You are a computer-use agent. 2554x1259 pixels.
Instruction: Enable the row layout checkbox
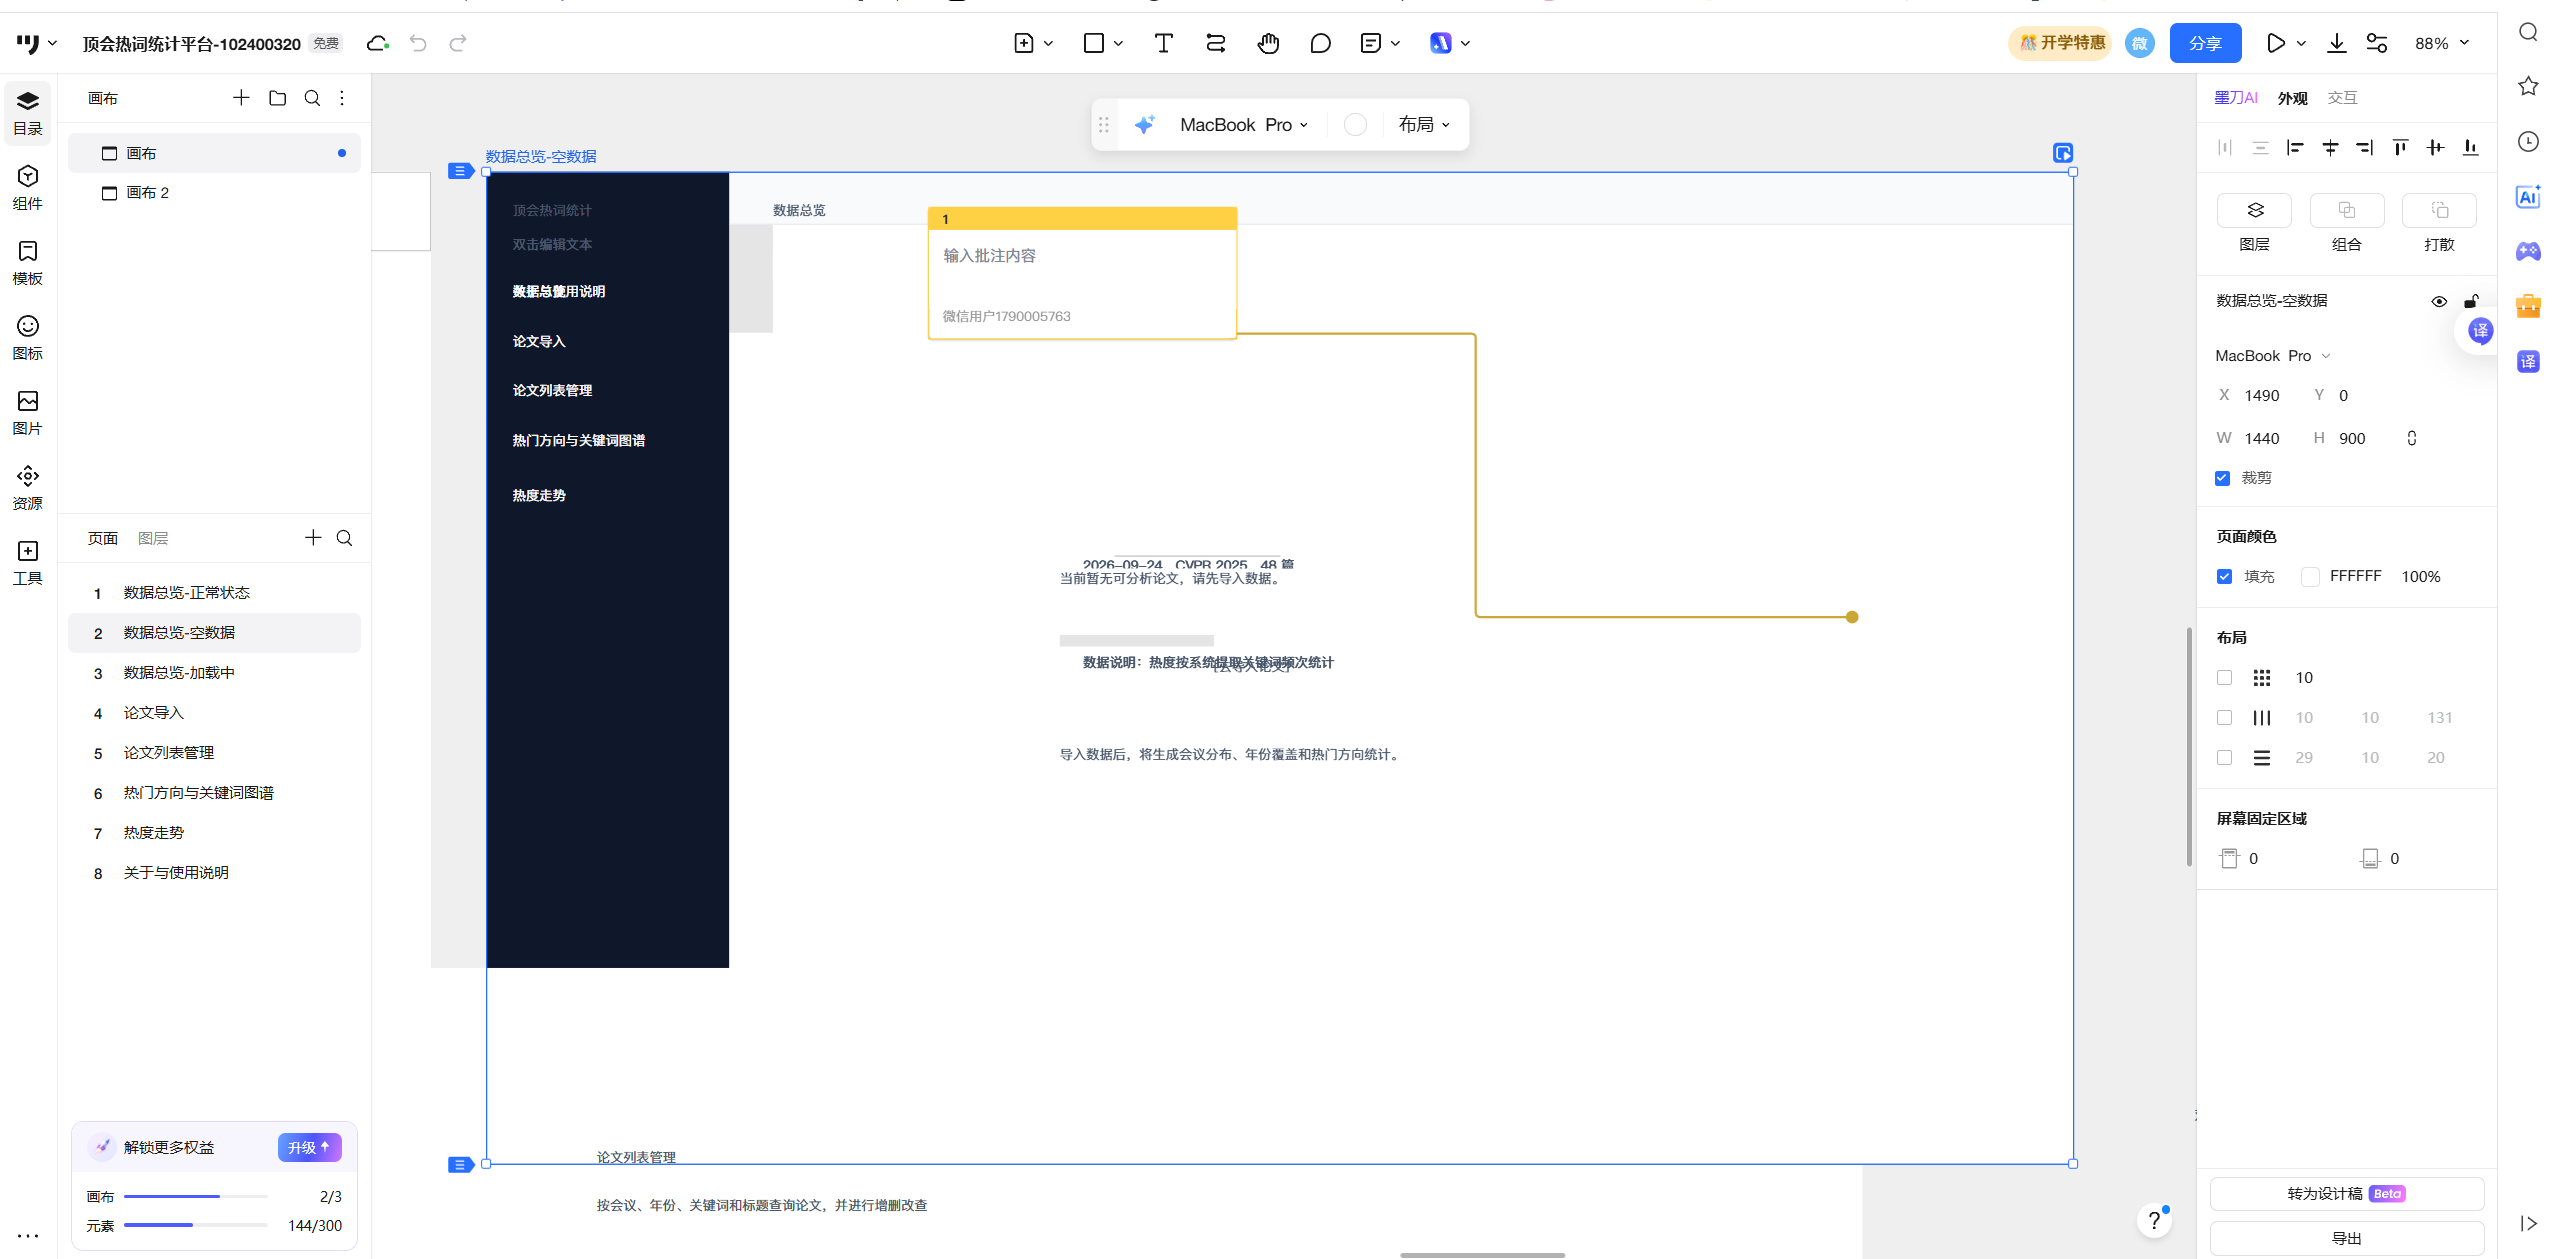2224,758
